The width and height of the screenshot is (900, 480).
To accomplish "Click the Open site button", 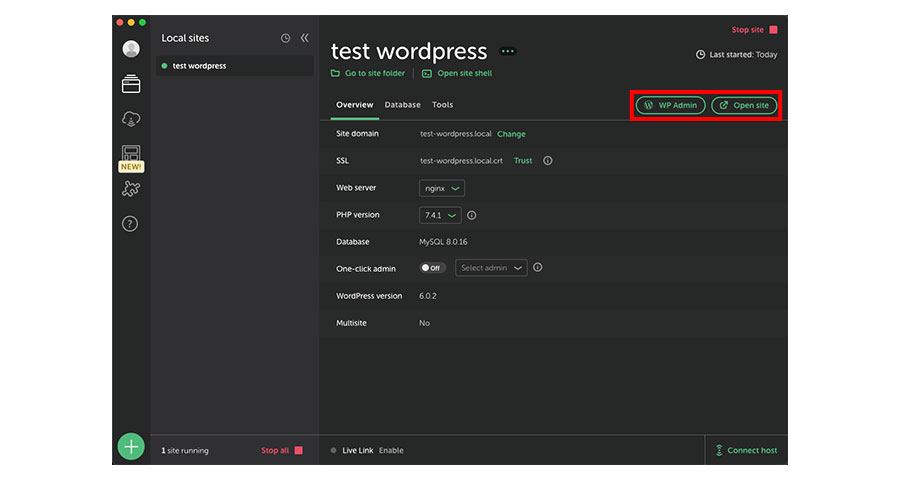I will coord(744,105).
